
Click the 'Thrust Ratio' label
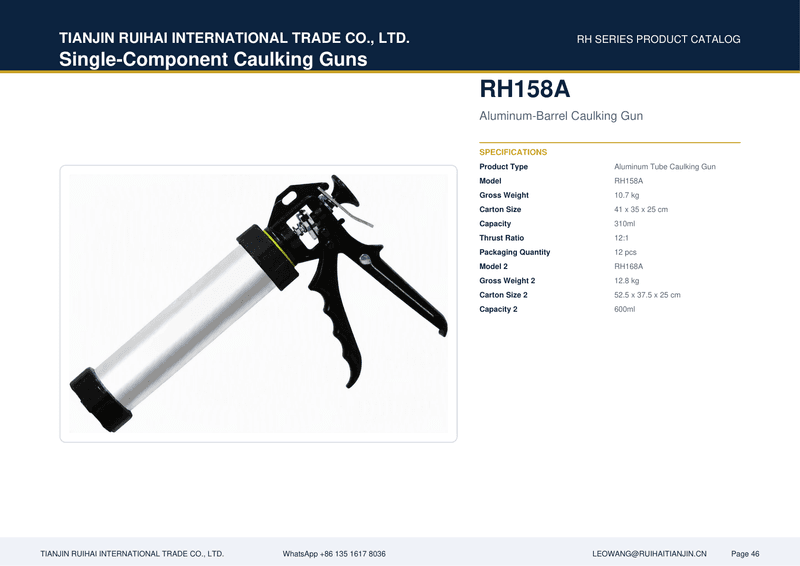coord(502,238)
